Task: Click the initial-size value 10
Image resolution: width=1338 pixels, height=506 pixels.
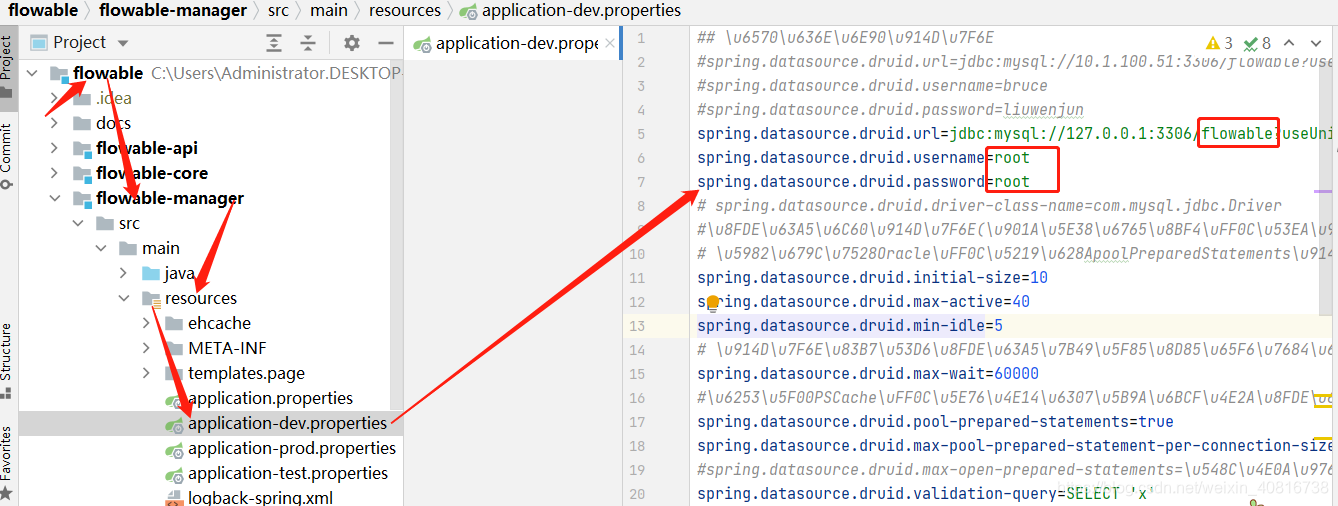Action: 1039,278
